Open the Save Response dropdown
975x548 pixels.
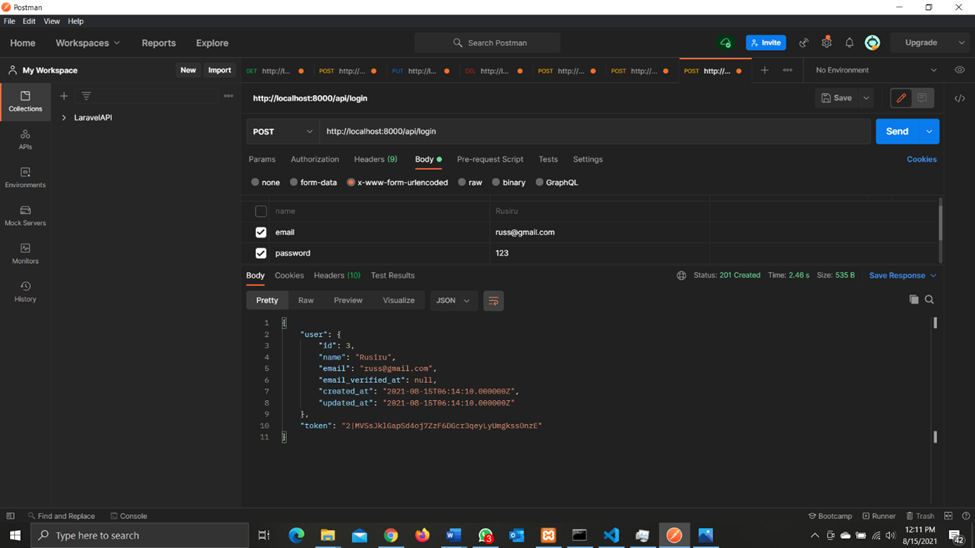pos(902,276)
